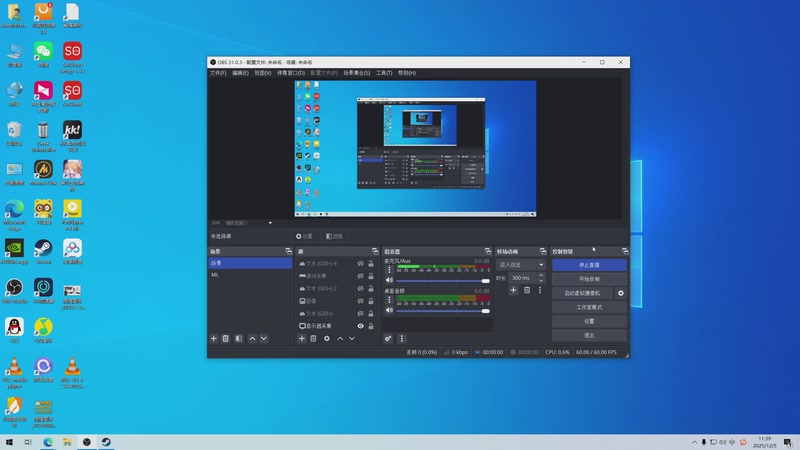Open the NVIDIA App desktop shortcut
800x450 pixels.
(x=14, y=252)
